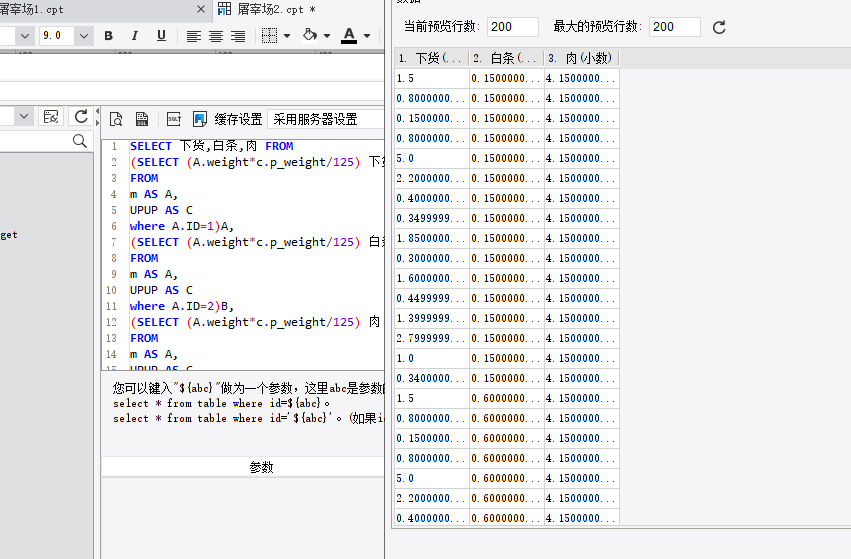Open font color dropdown arrow
This screenshot has width=851, height=559.
(x=367, y=36)
